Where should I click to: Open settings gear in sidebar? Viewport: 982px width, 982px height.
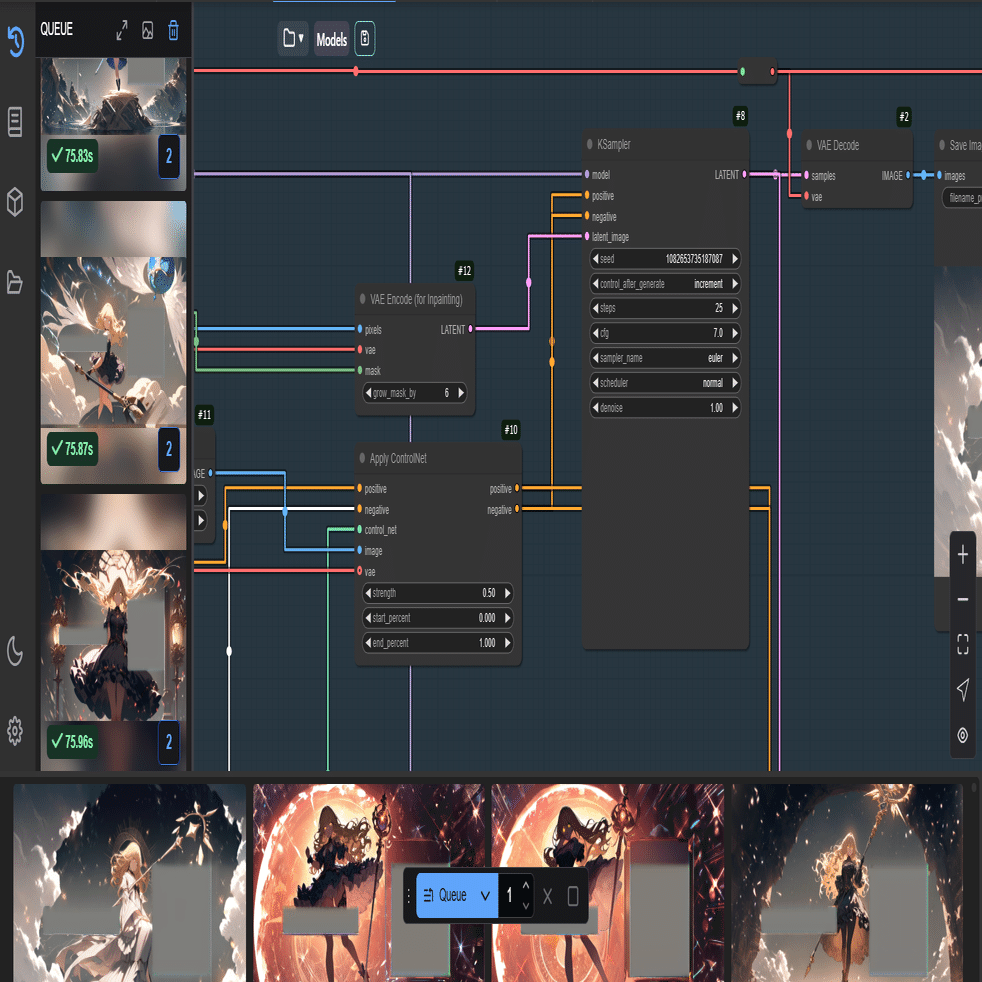[15, 731]
